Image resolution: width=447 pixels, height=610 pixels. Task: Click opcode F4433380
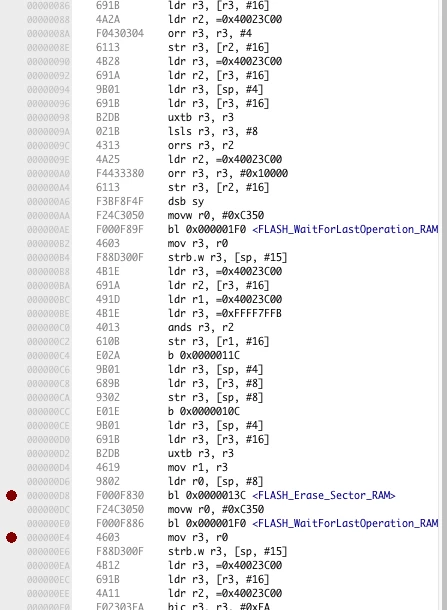tap(120, 174)
